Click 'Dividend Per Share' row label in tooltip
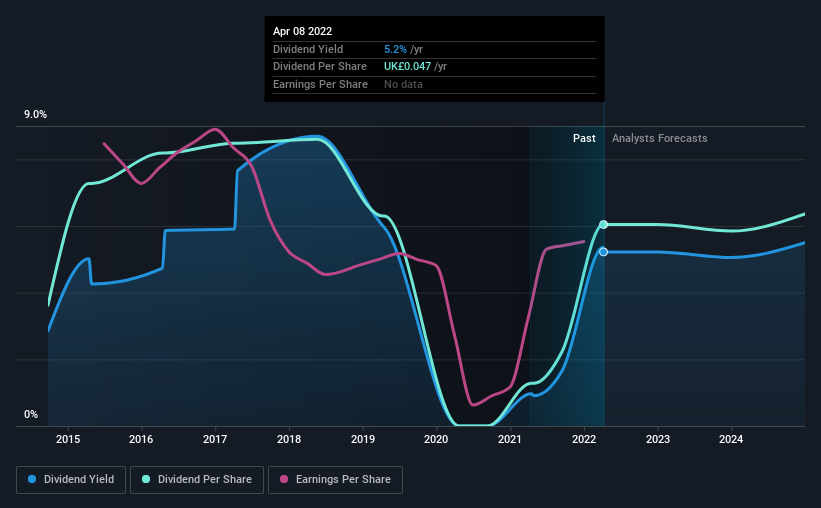This screenshot has width=821, height=508. [x=319, y=67]
